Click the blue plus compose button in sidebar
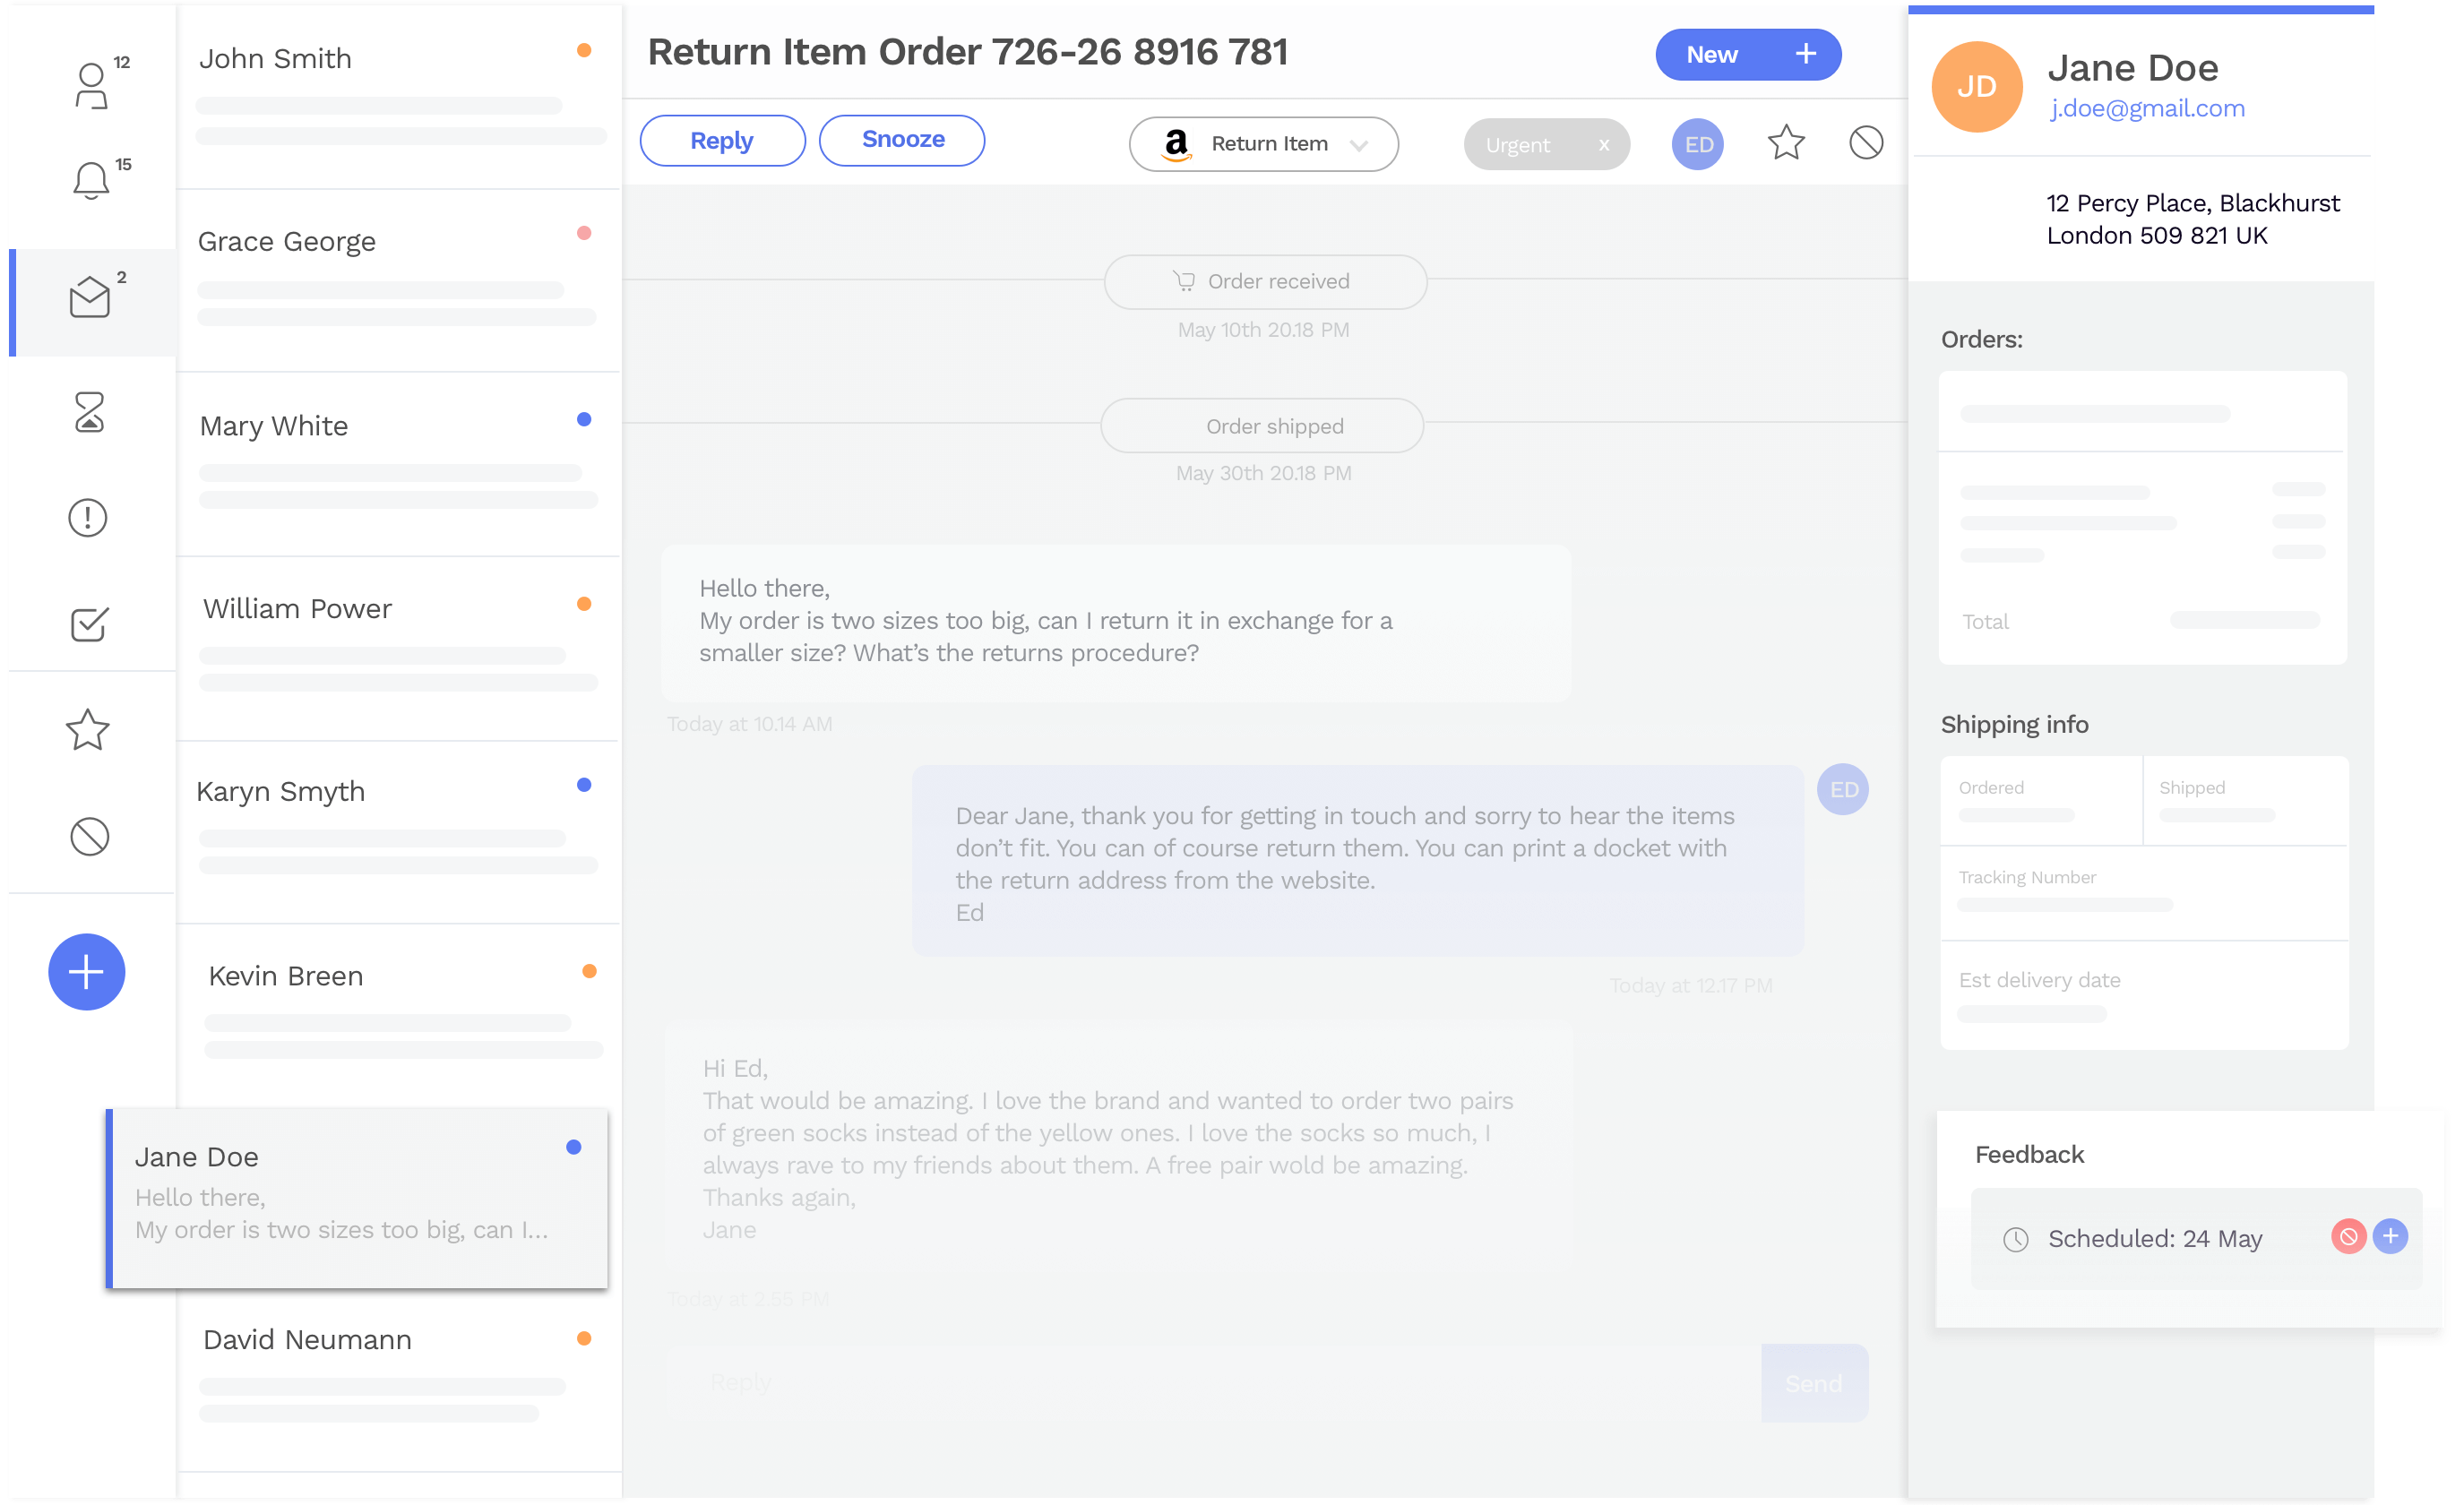Viewport: 2464px width, 1505px height. click(87, 972)
